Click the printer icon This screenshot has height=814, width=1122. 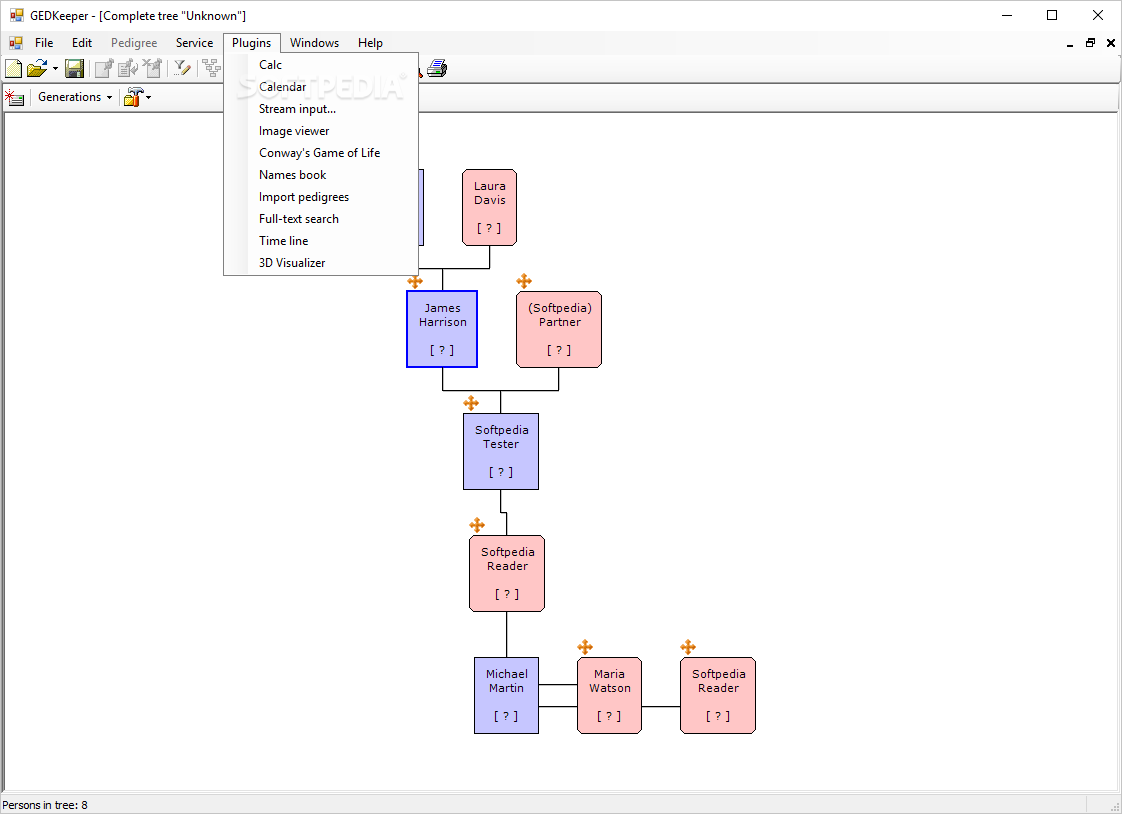click(437, 69)
